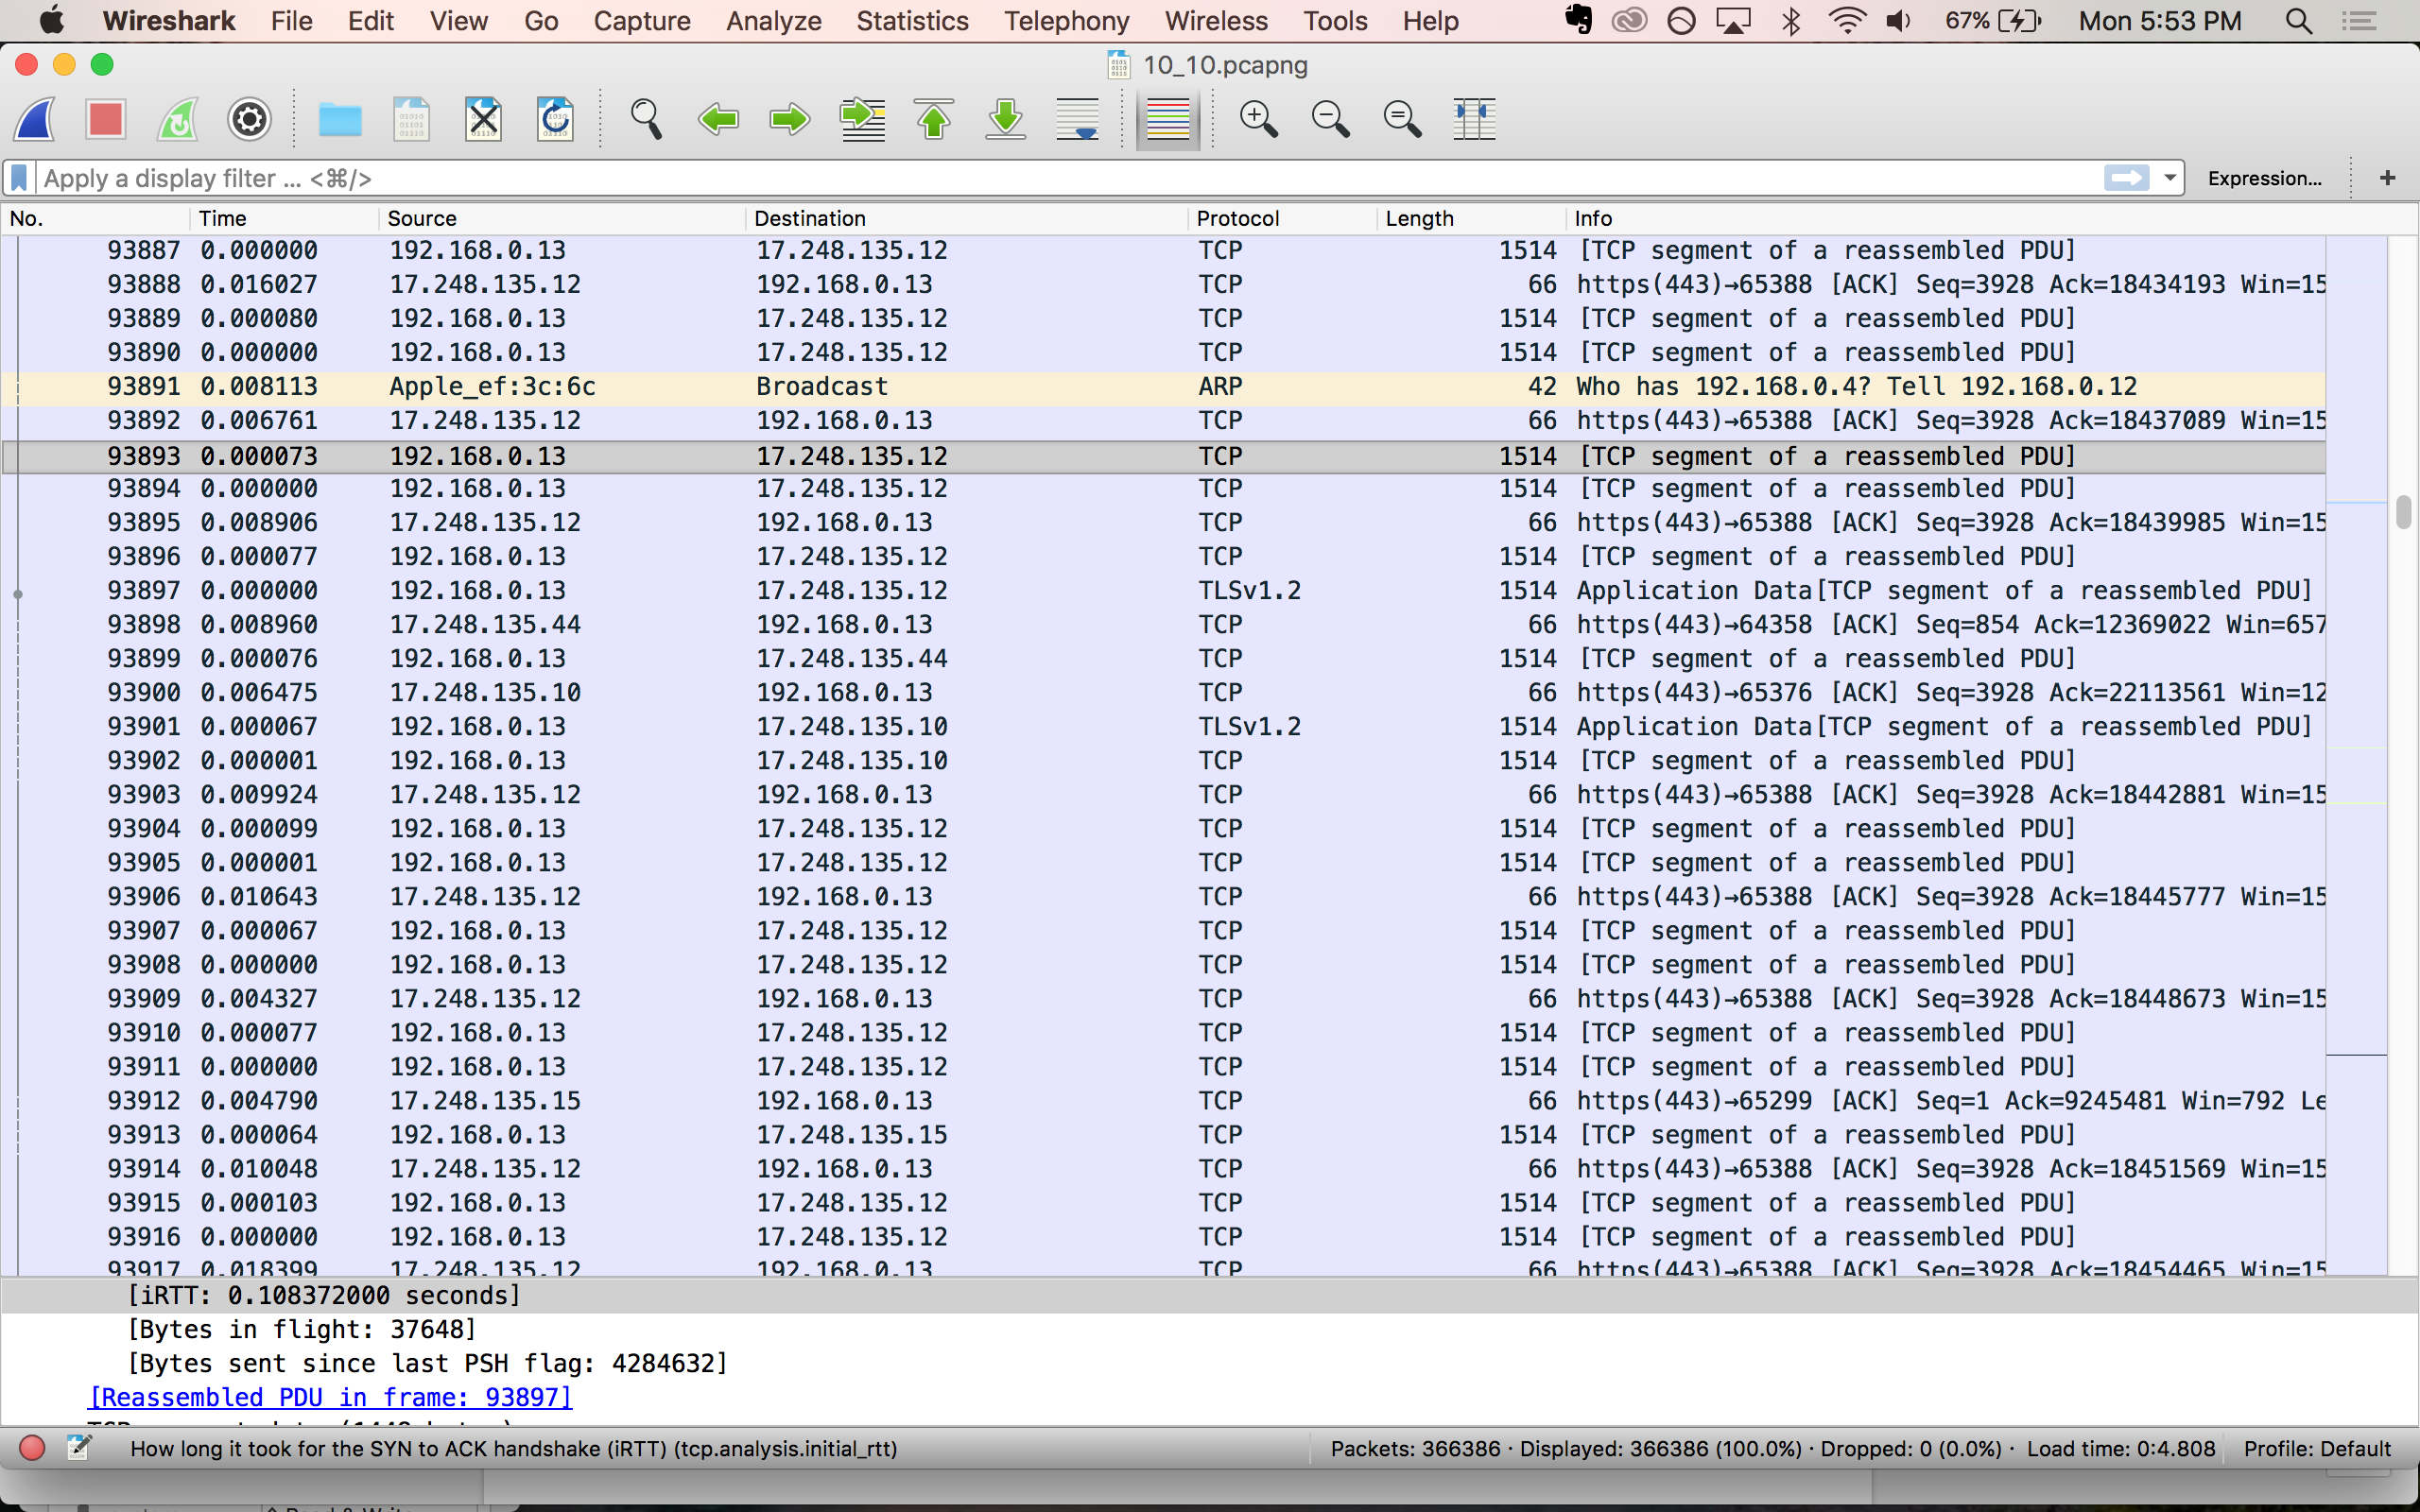This screenshot has width=2420, height=1512.
Task: Sort by the Protocol column header
Action: tap(1282, 218)
